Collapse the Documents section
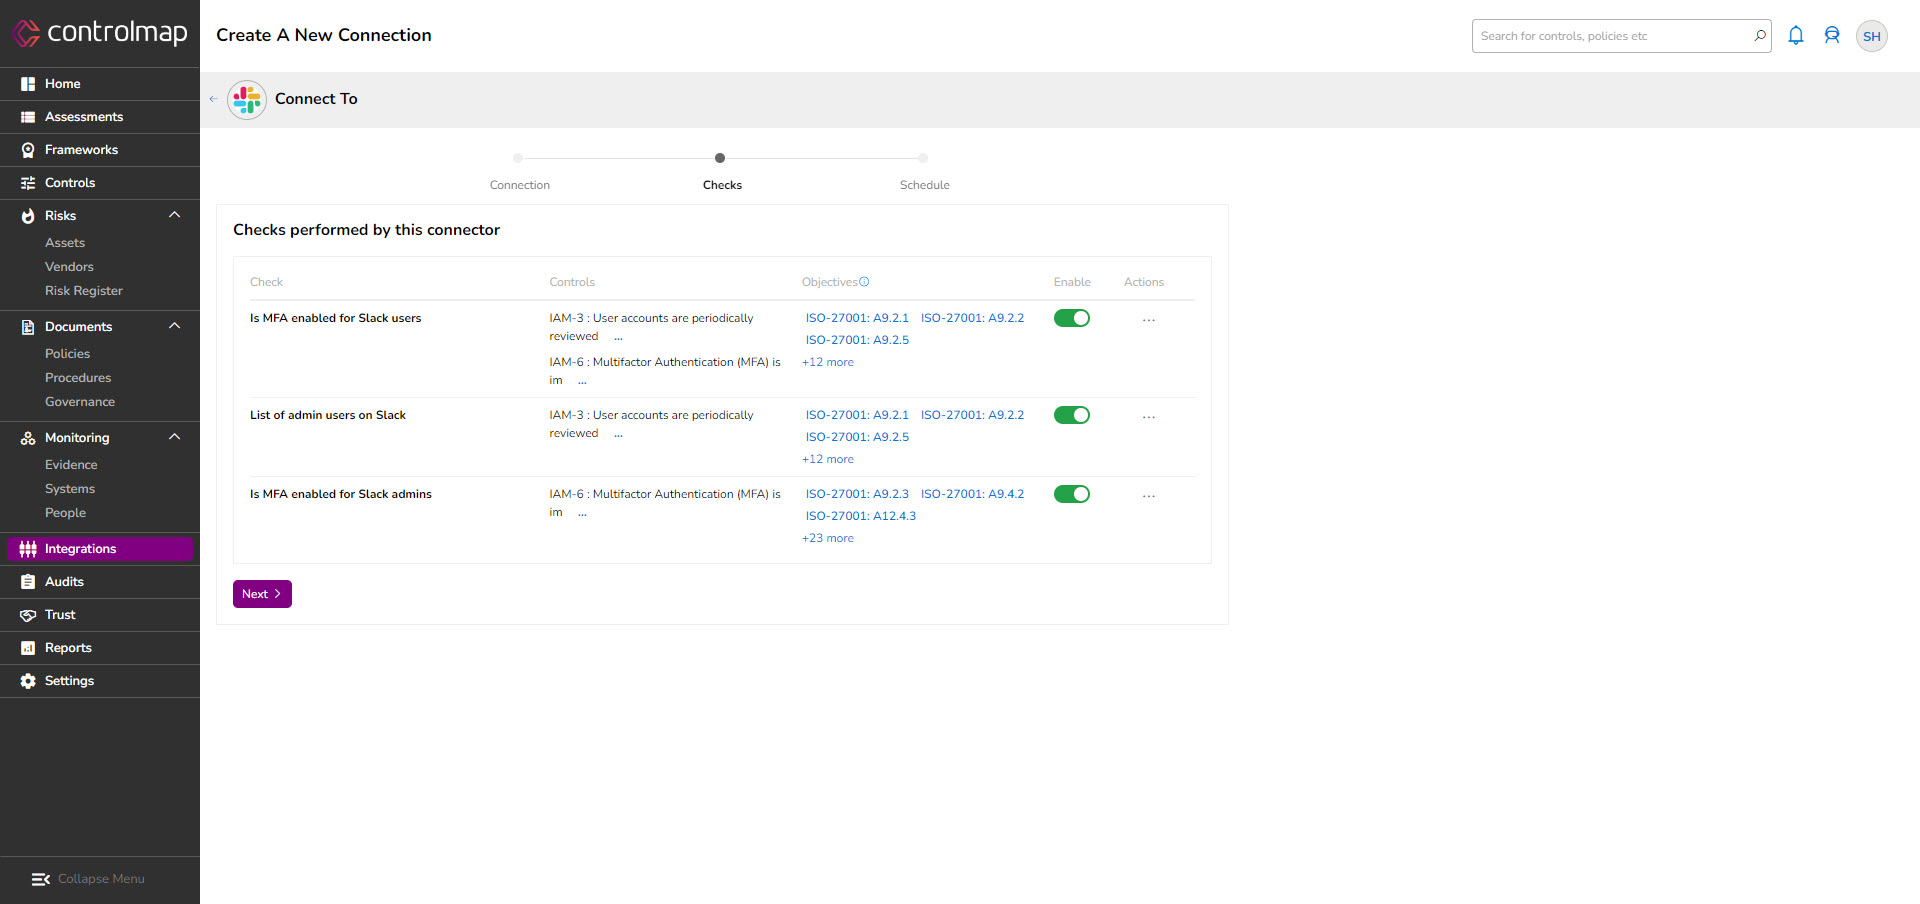 (174, 326)
